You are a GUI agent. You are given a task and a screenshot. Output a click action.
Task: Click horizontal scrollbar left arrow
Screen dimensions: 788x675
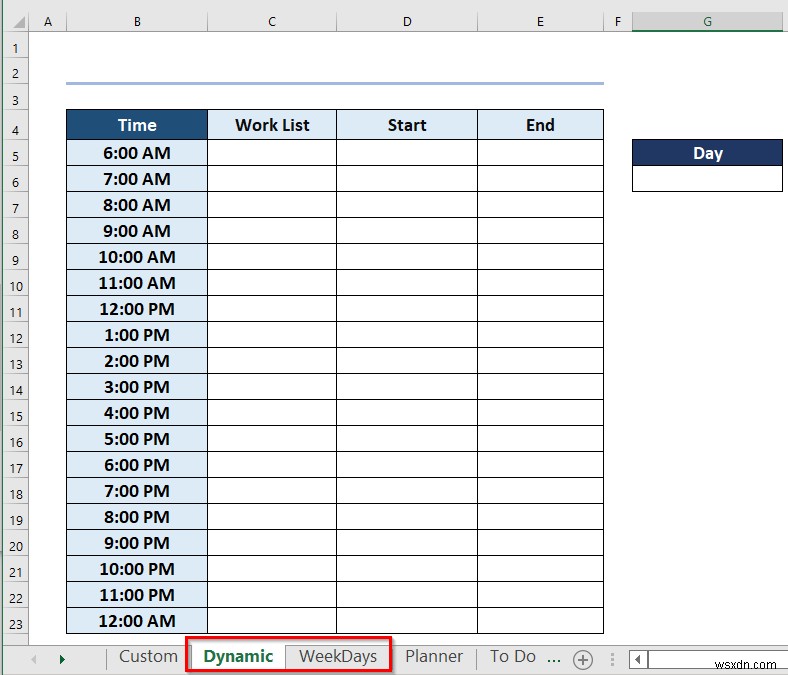coord(637,659)
